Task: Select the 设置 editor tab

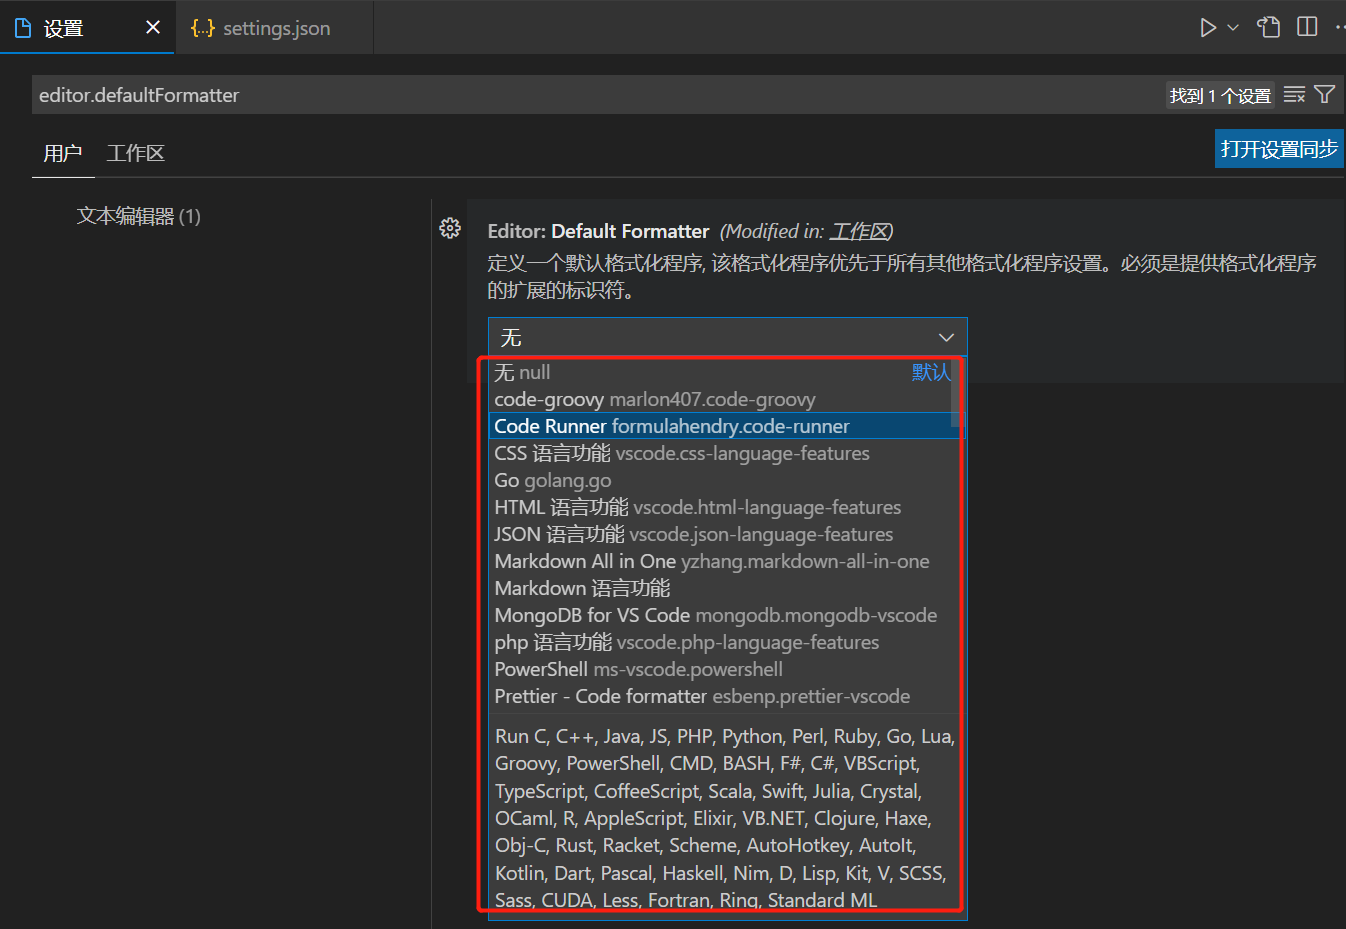Action: pos(87,28)
